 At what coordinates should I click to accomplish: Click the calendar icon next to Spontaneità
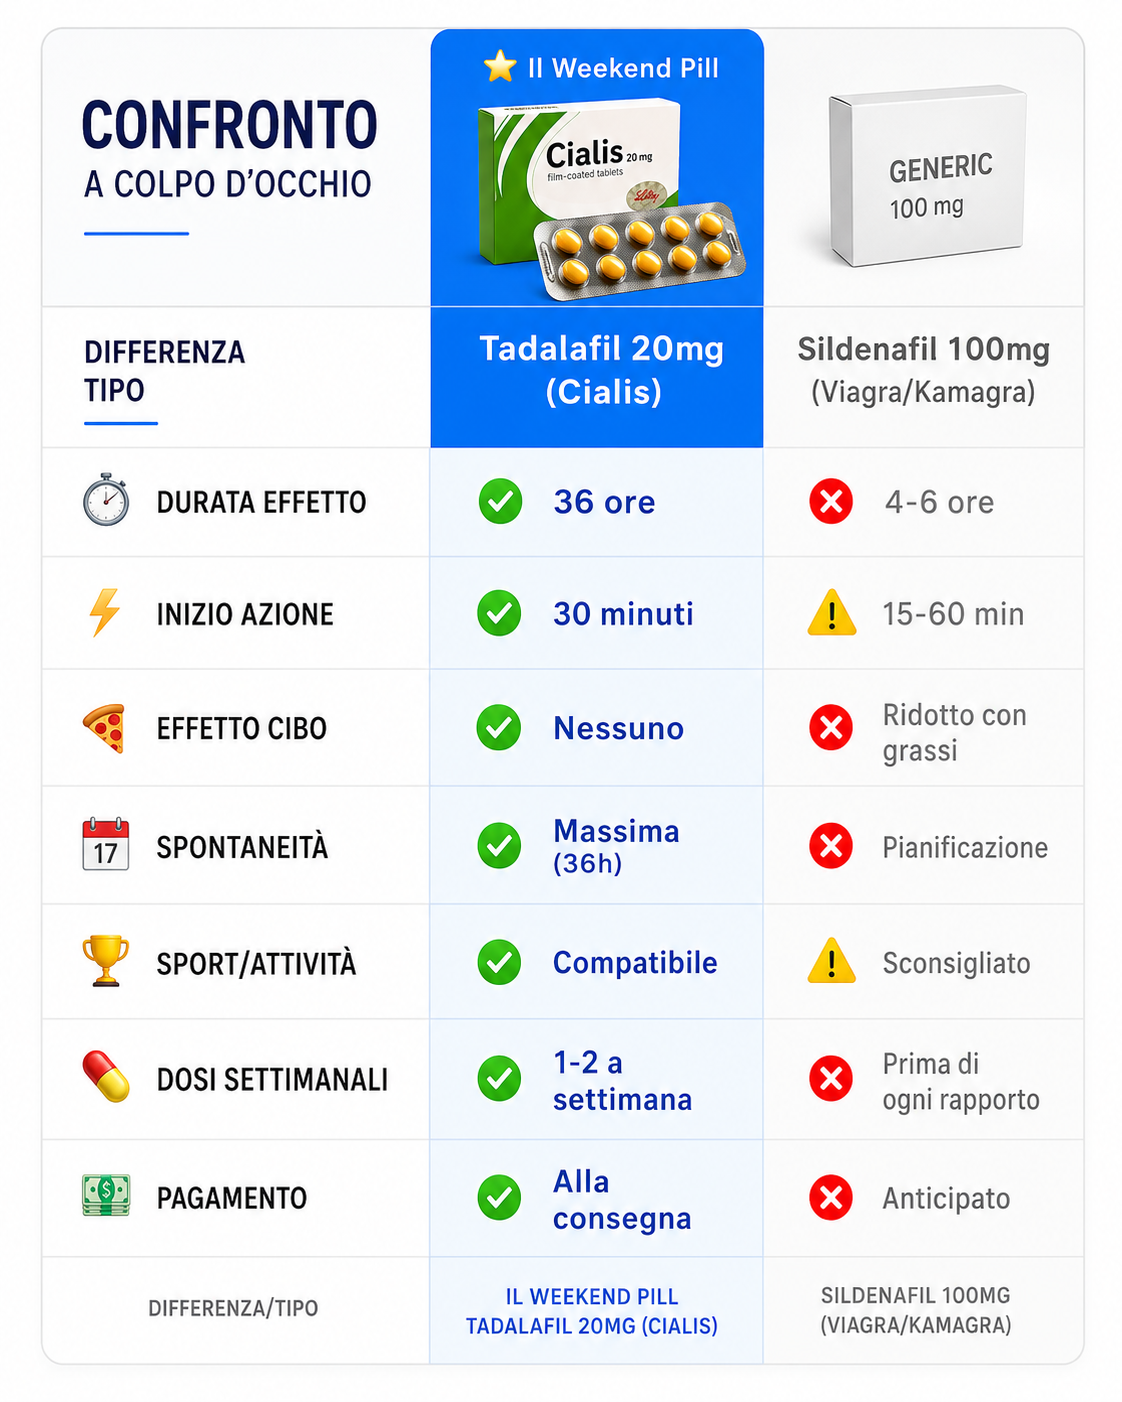coord(106,844)
